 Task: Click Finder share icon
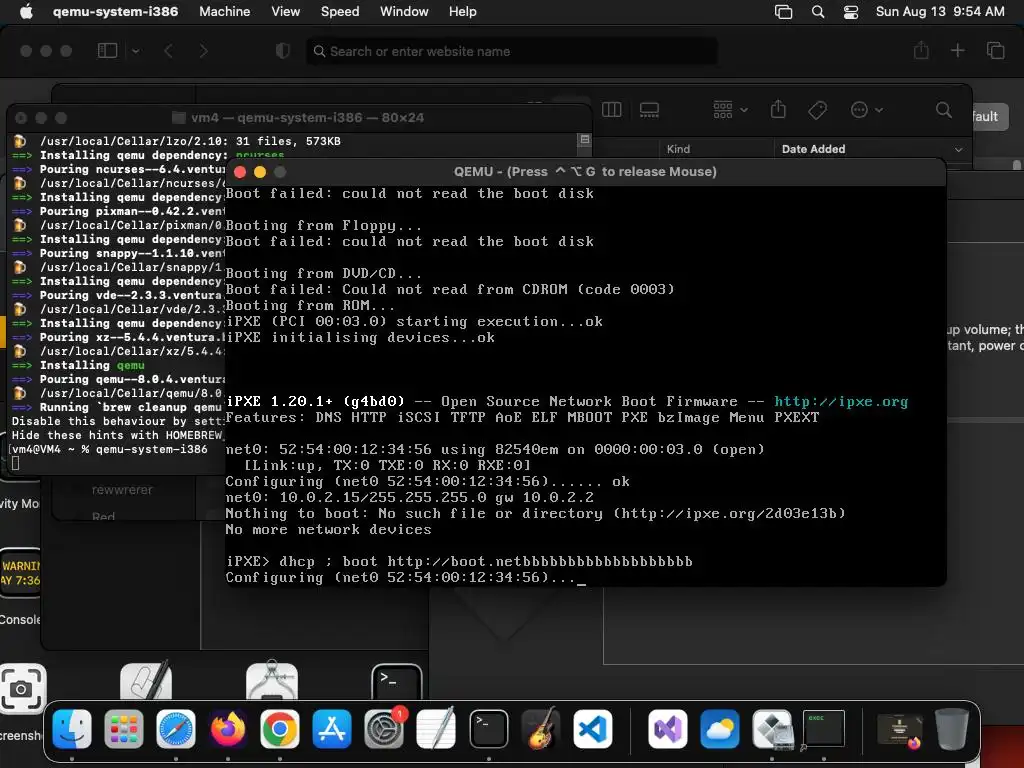click(x=778, y=109)
